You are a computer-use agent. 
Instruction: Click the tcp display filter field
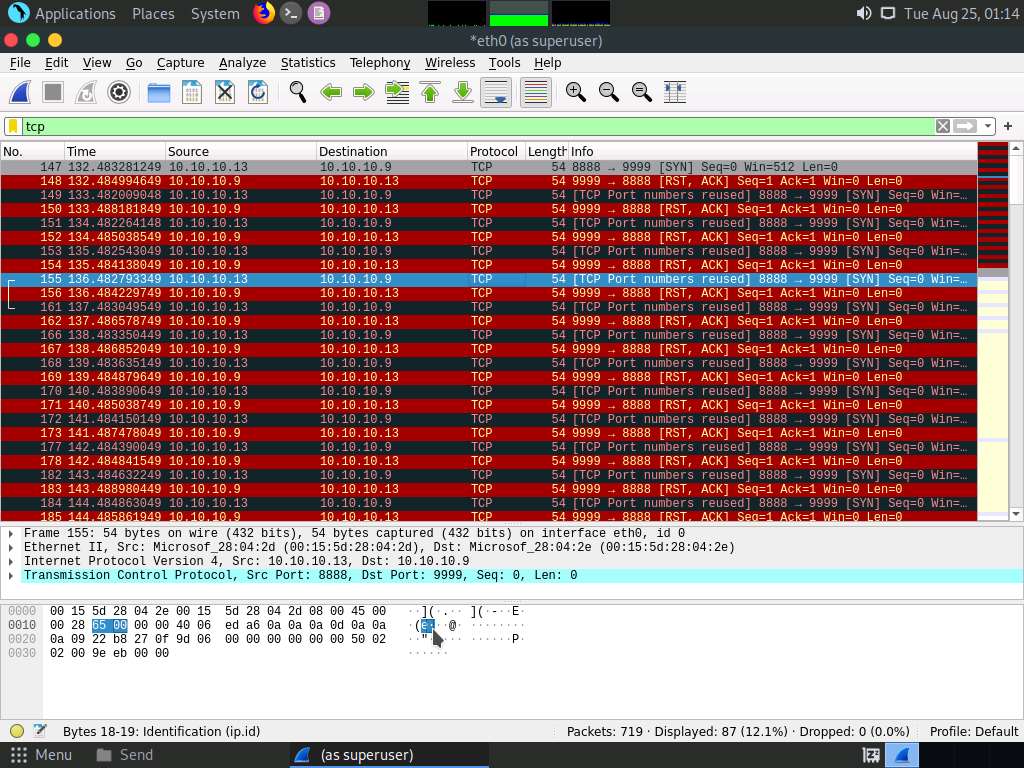478,126
